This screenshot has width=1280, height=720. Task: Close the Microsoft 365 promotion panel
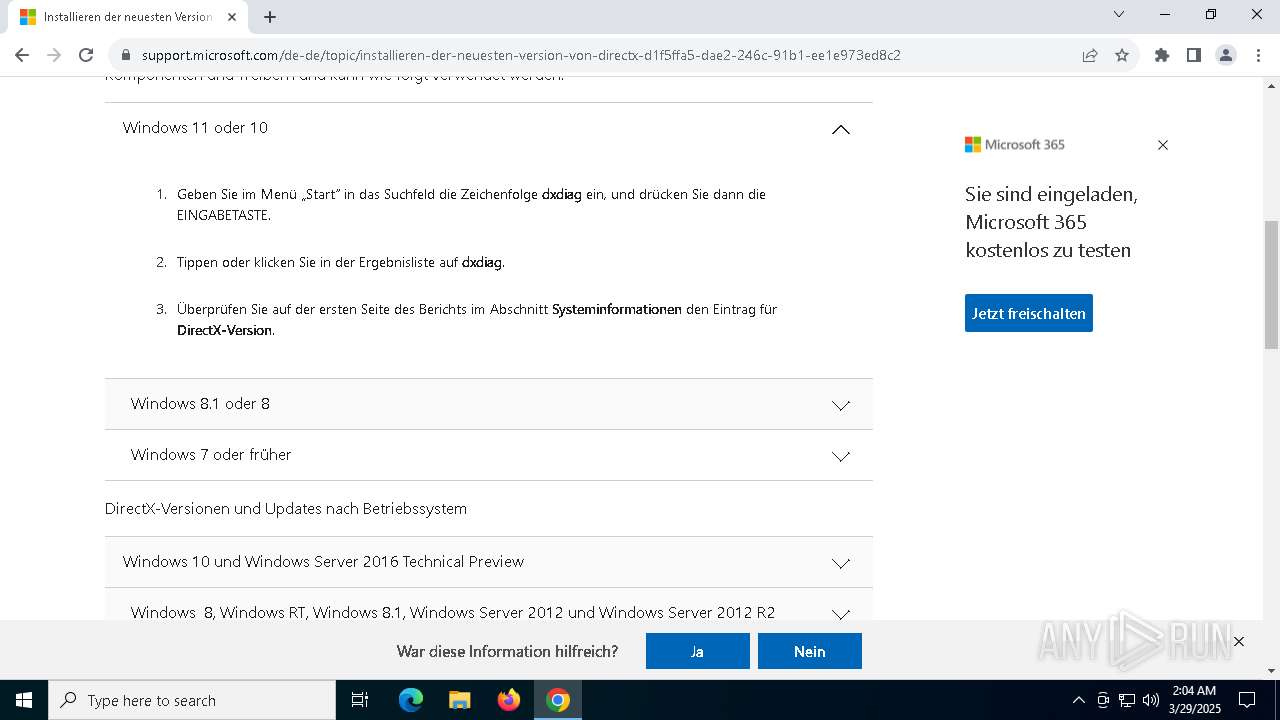click(x=1163, y=145)
